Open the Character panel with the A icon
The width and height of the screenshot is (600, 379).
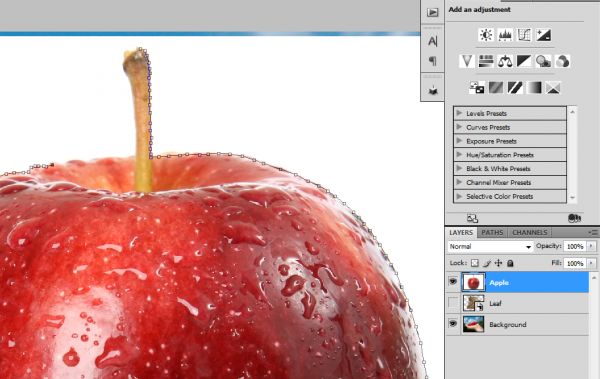[433, 41]
